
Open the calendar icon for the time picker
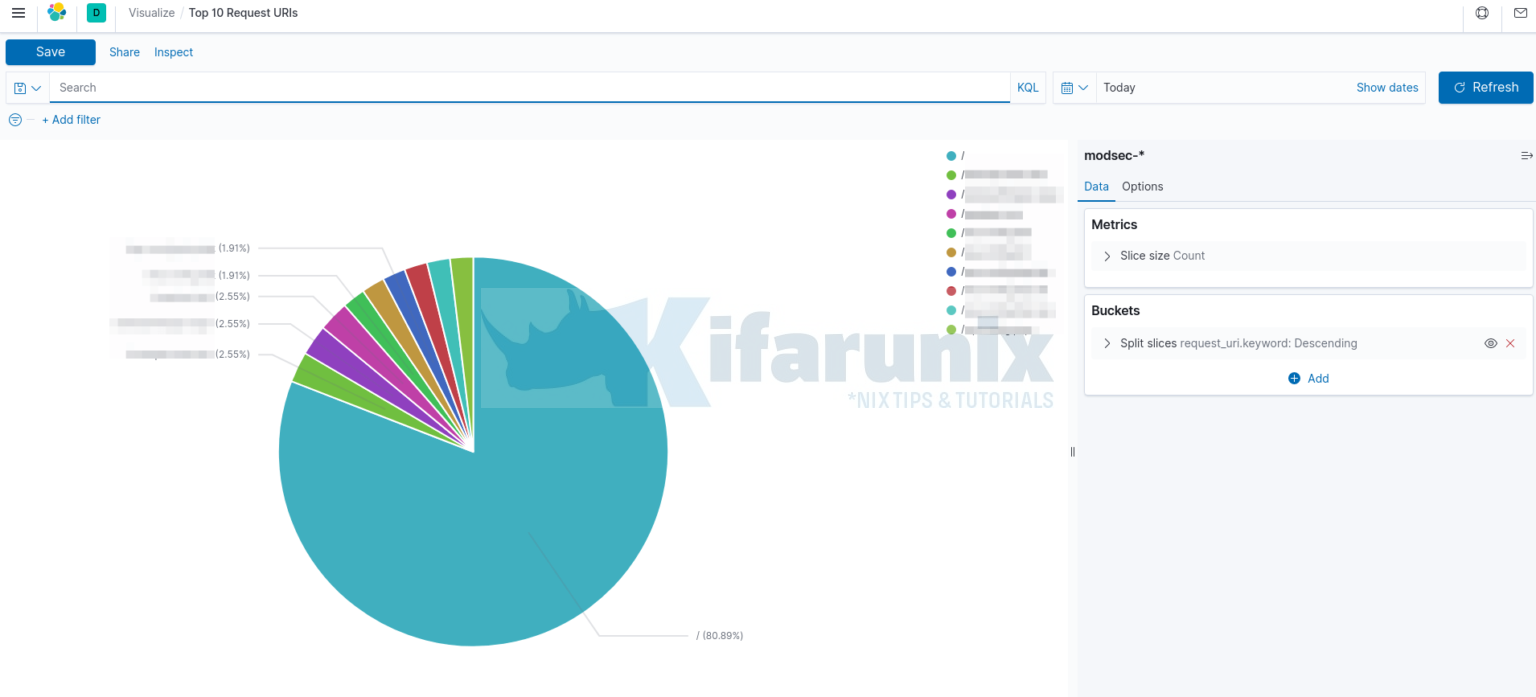[1066, 87]
